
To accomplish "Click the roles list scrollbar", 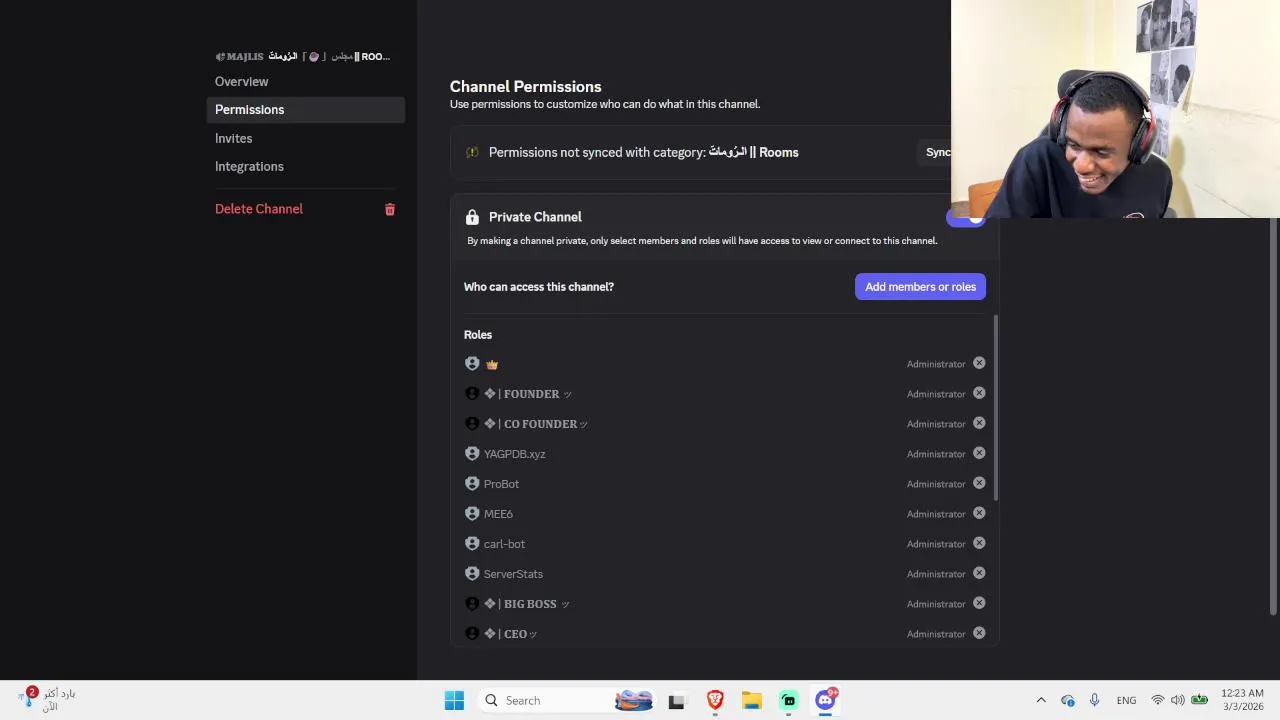I will click(x=996, y=407).
